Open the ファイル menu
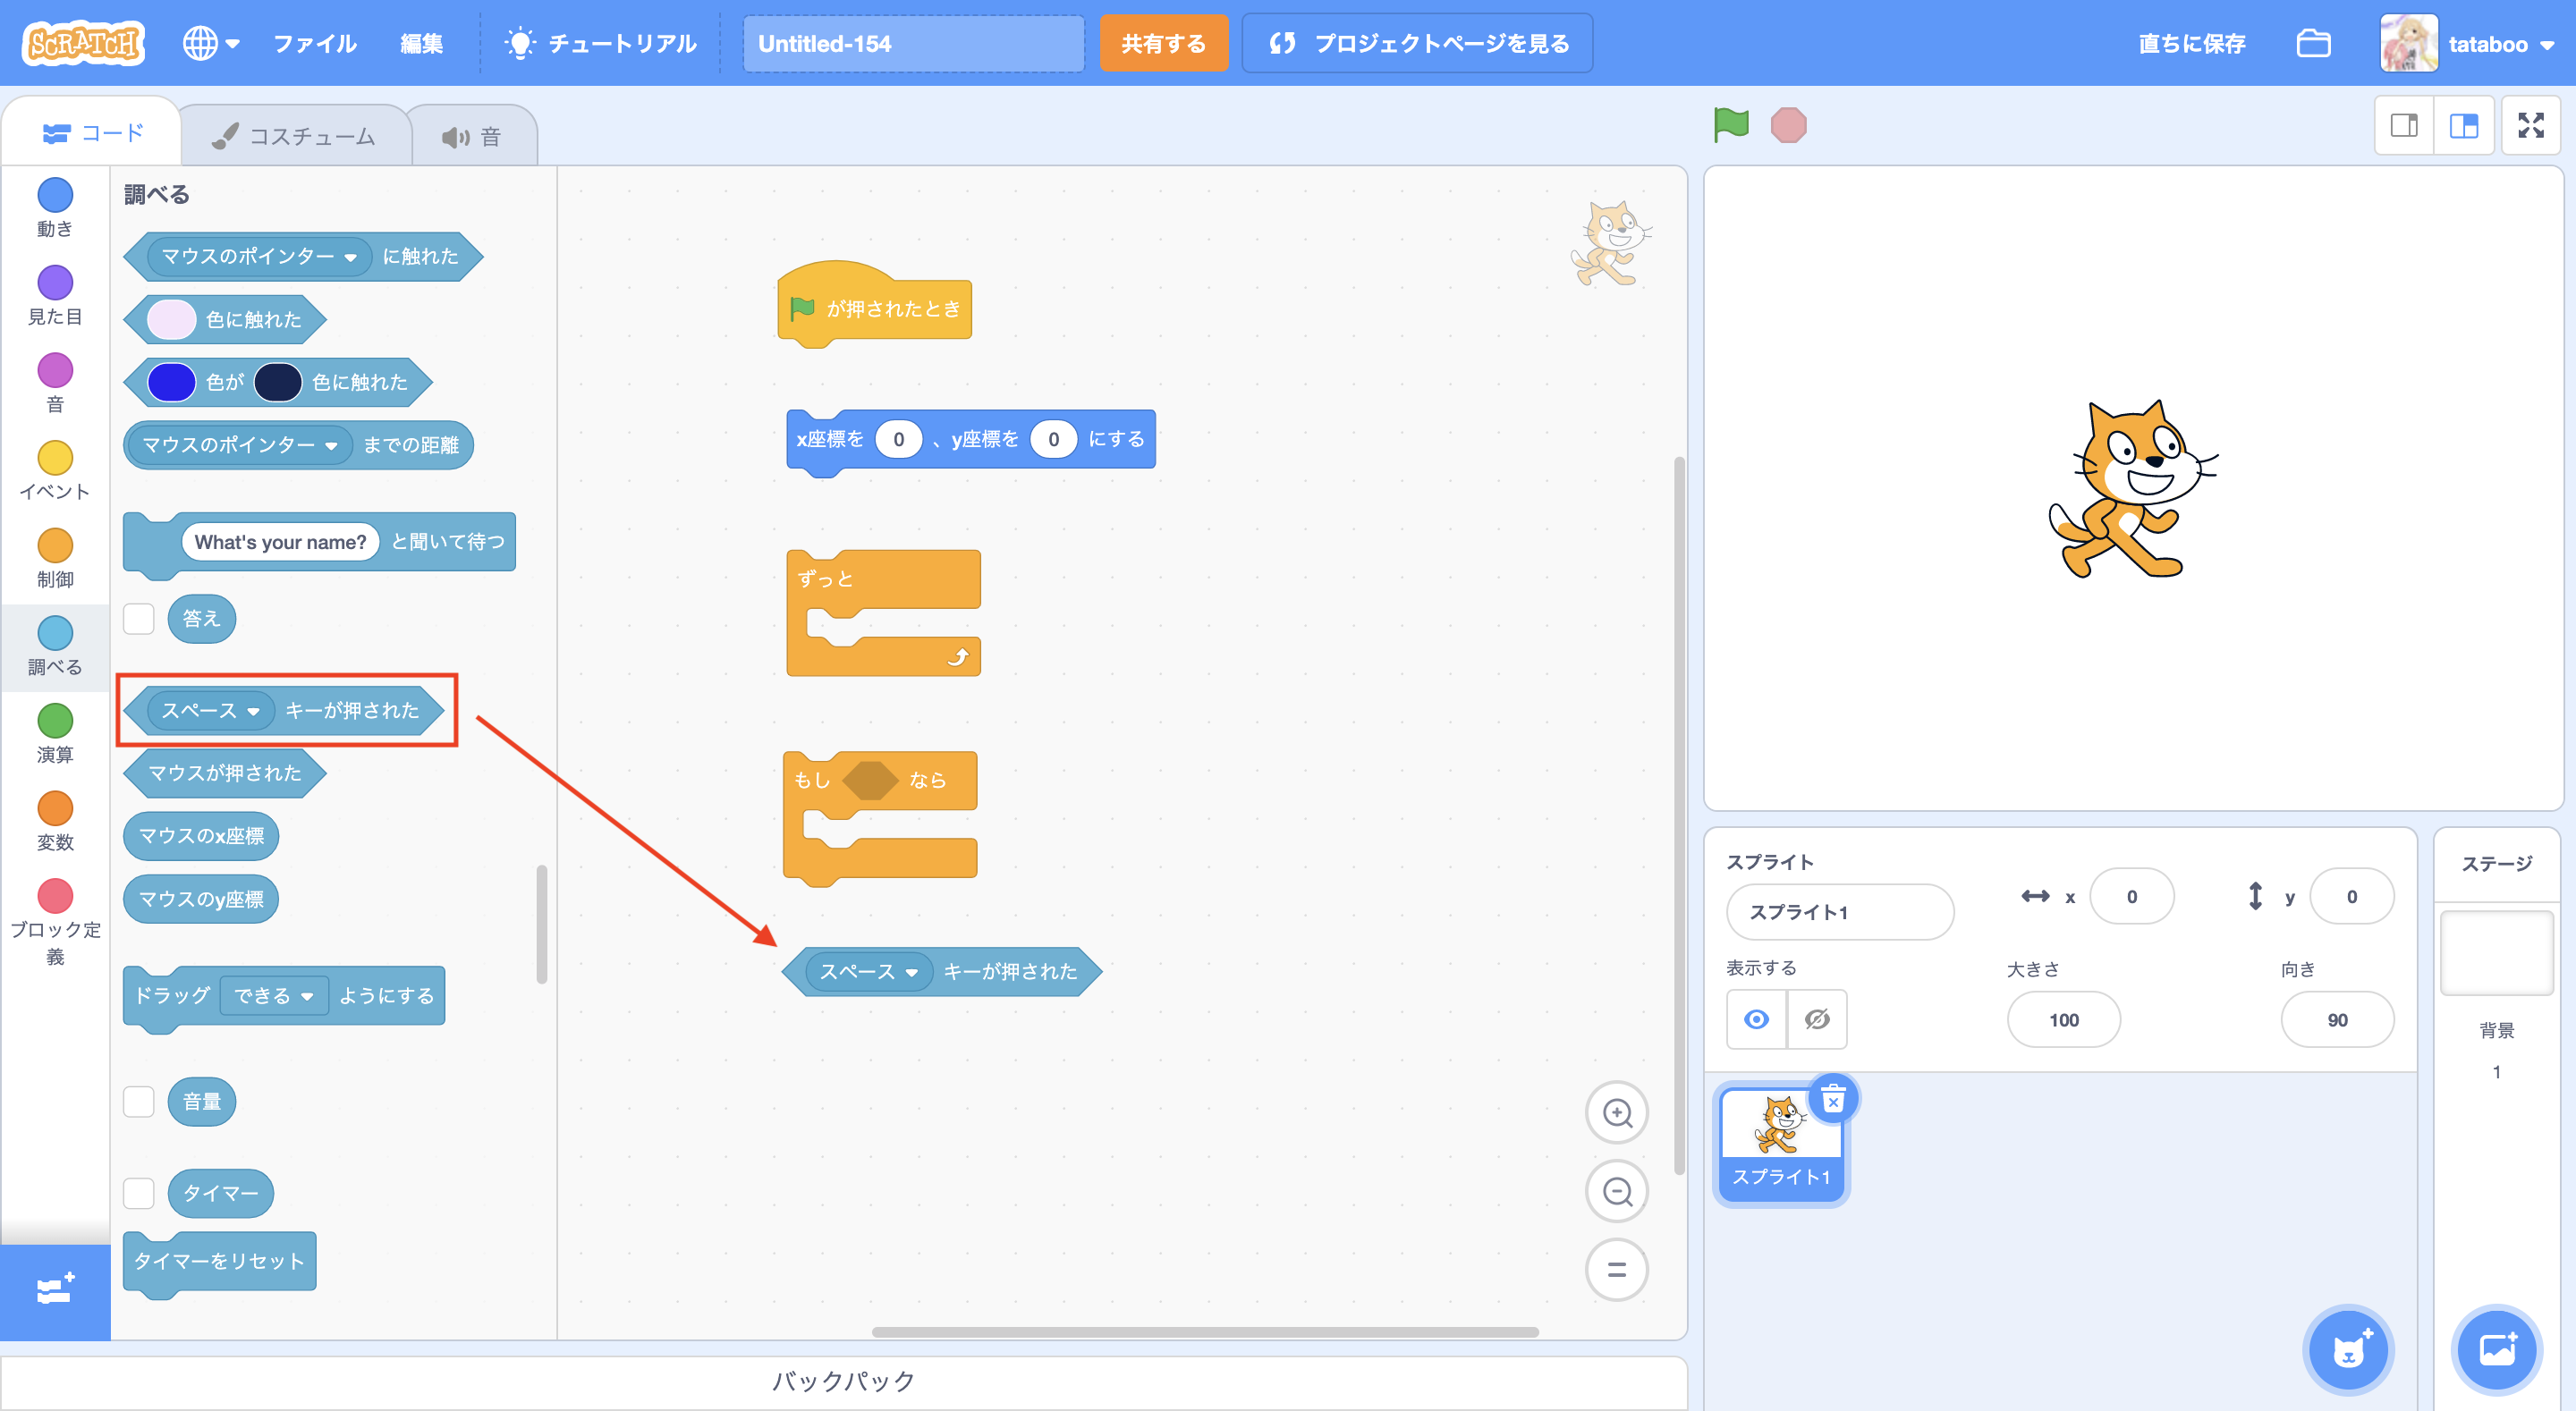Screen dimensions: 2576x1411 pos(314,44)
